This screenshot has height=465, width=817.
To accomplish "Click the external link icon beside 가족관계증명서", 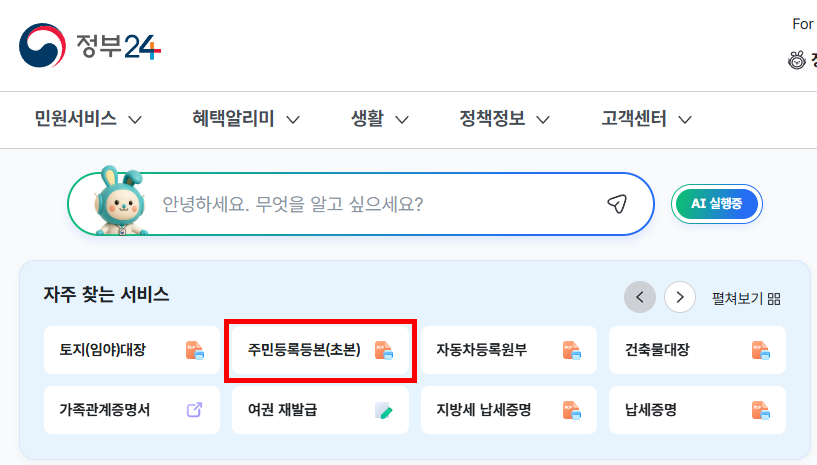I will pyautogui.click(x=194, y=409).
